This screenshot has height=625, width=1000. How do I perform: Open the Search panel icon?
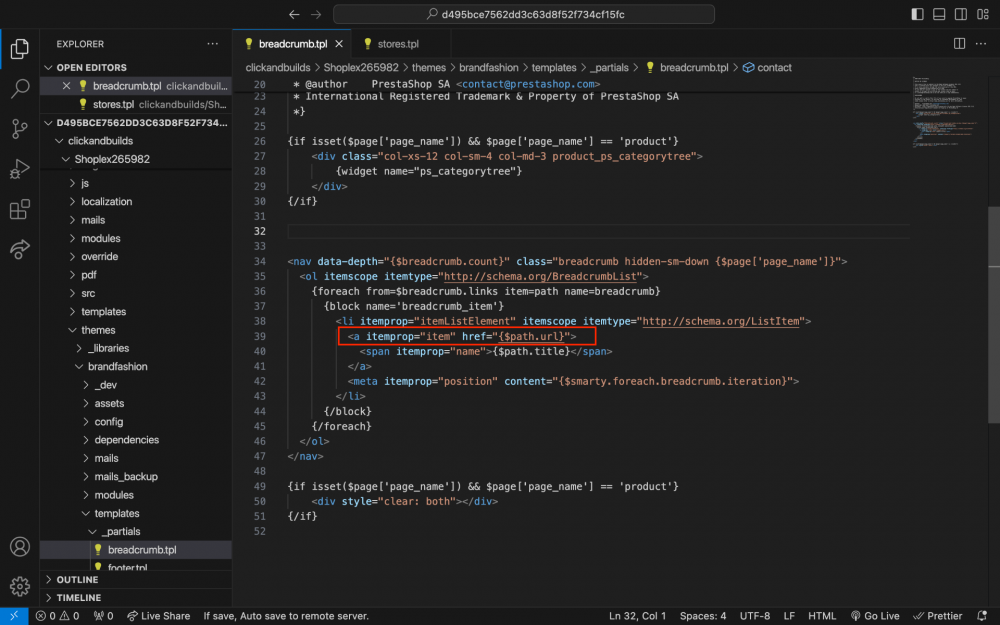click(20, 88)
